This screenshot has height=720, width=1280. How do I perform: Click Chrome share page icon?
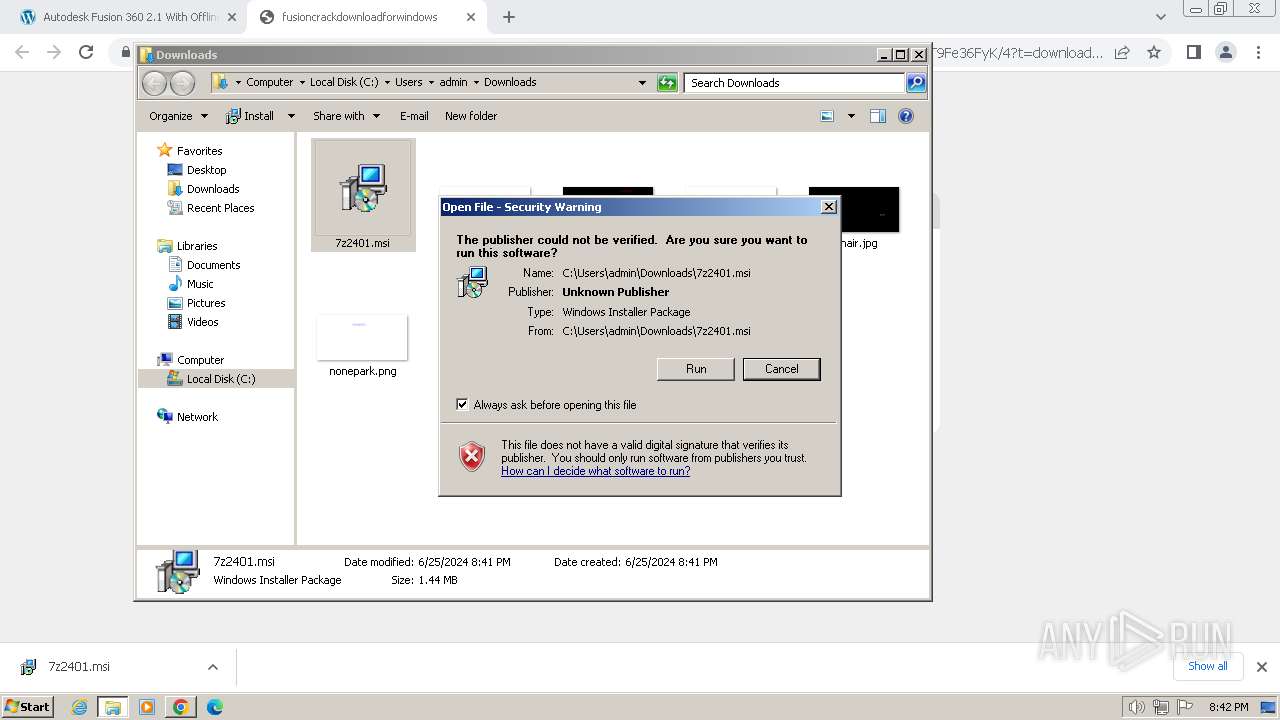pos(1122,52)
